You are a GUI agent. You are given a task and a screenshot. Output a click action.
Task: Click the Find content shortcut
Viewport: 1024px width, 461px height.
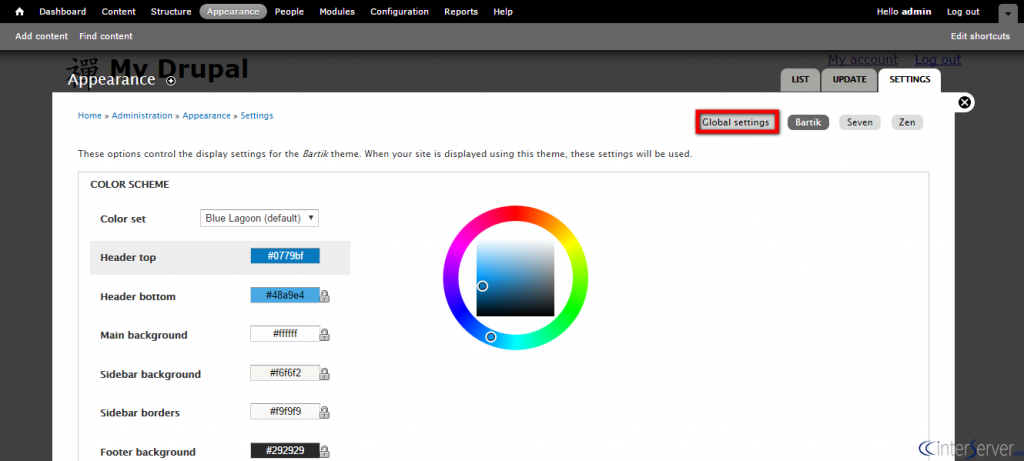[106, 37]
